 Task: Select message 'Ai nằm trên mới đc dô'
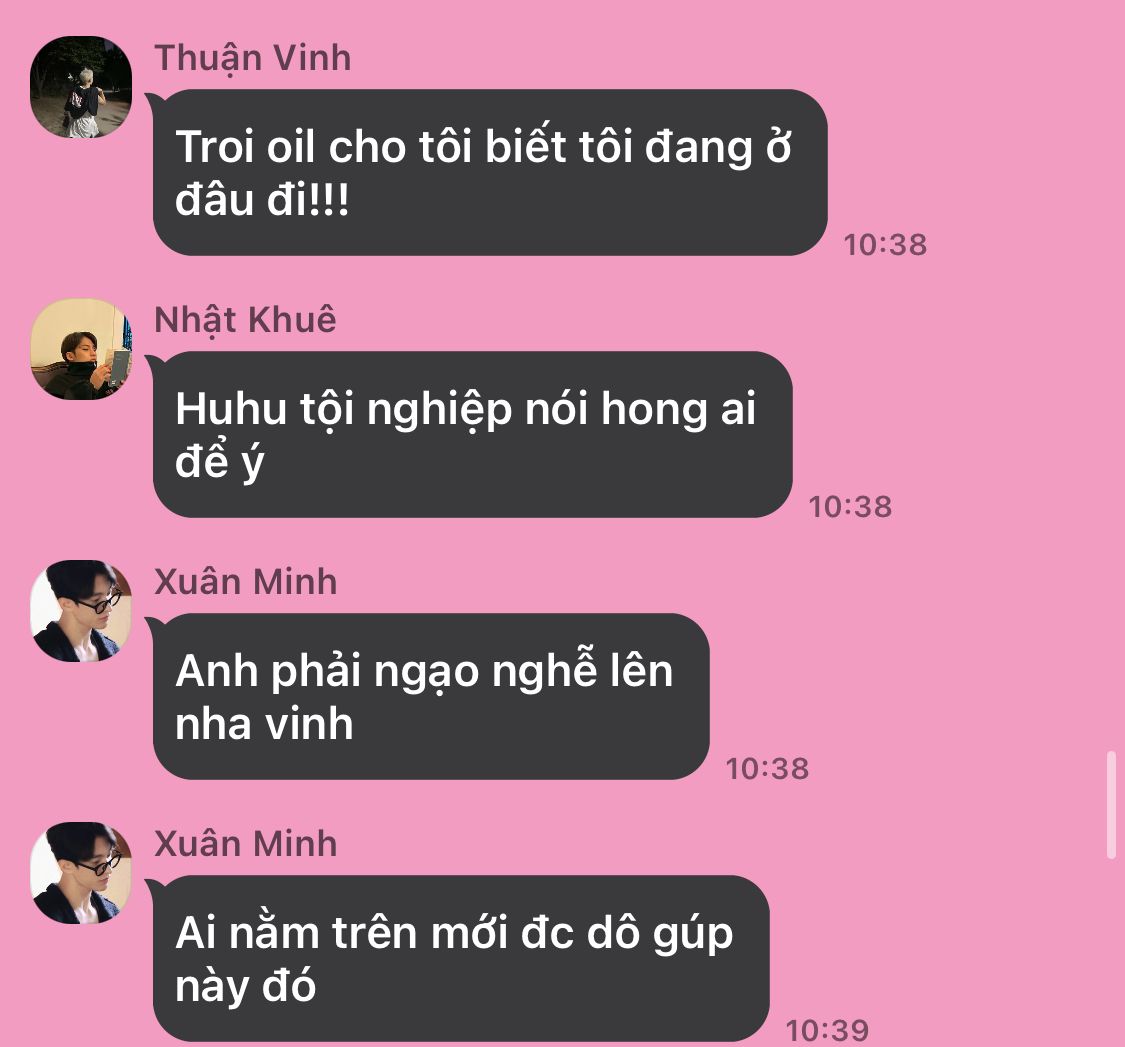pos(461,958)
